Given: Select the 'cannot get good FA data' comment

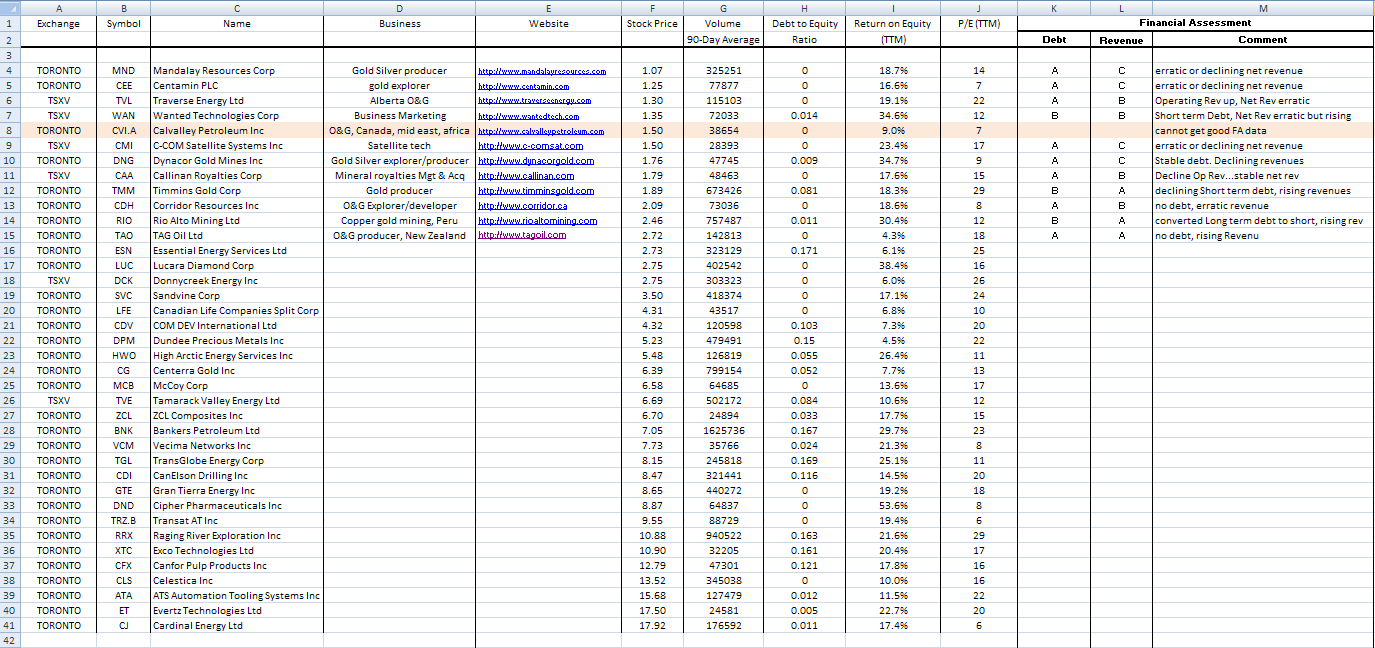Looking at the screenshot, I should [x=1263, y=131].
